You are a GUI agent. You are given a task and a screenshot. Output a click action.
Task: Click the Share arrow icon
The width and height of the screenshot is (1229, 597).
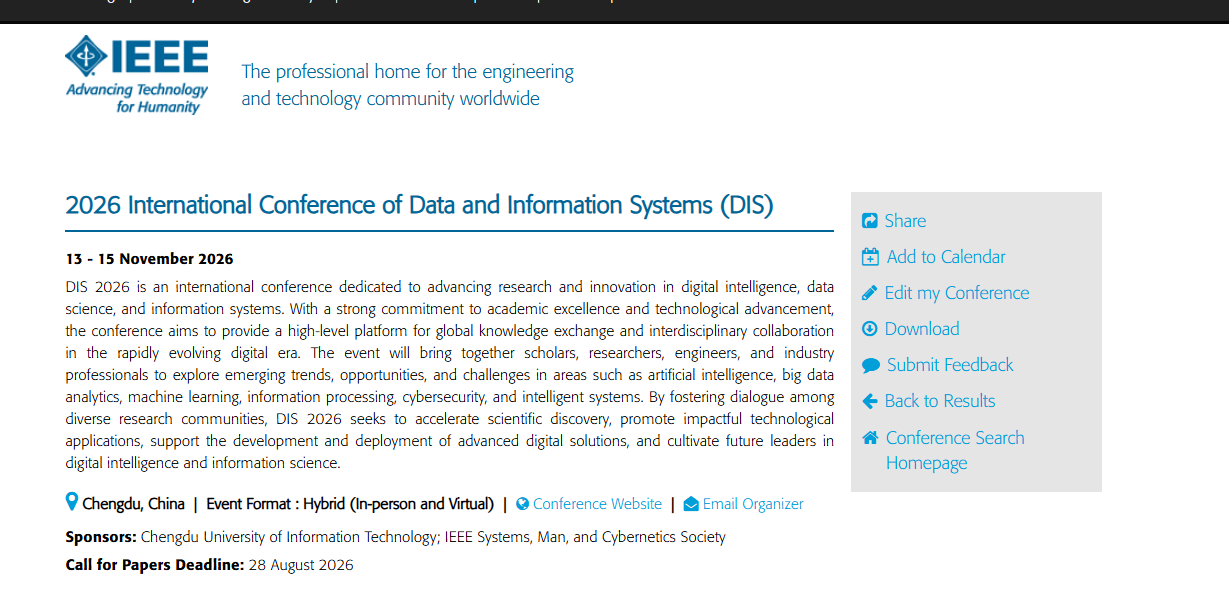(x=870, y=221)
